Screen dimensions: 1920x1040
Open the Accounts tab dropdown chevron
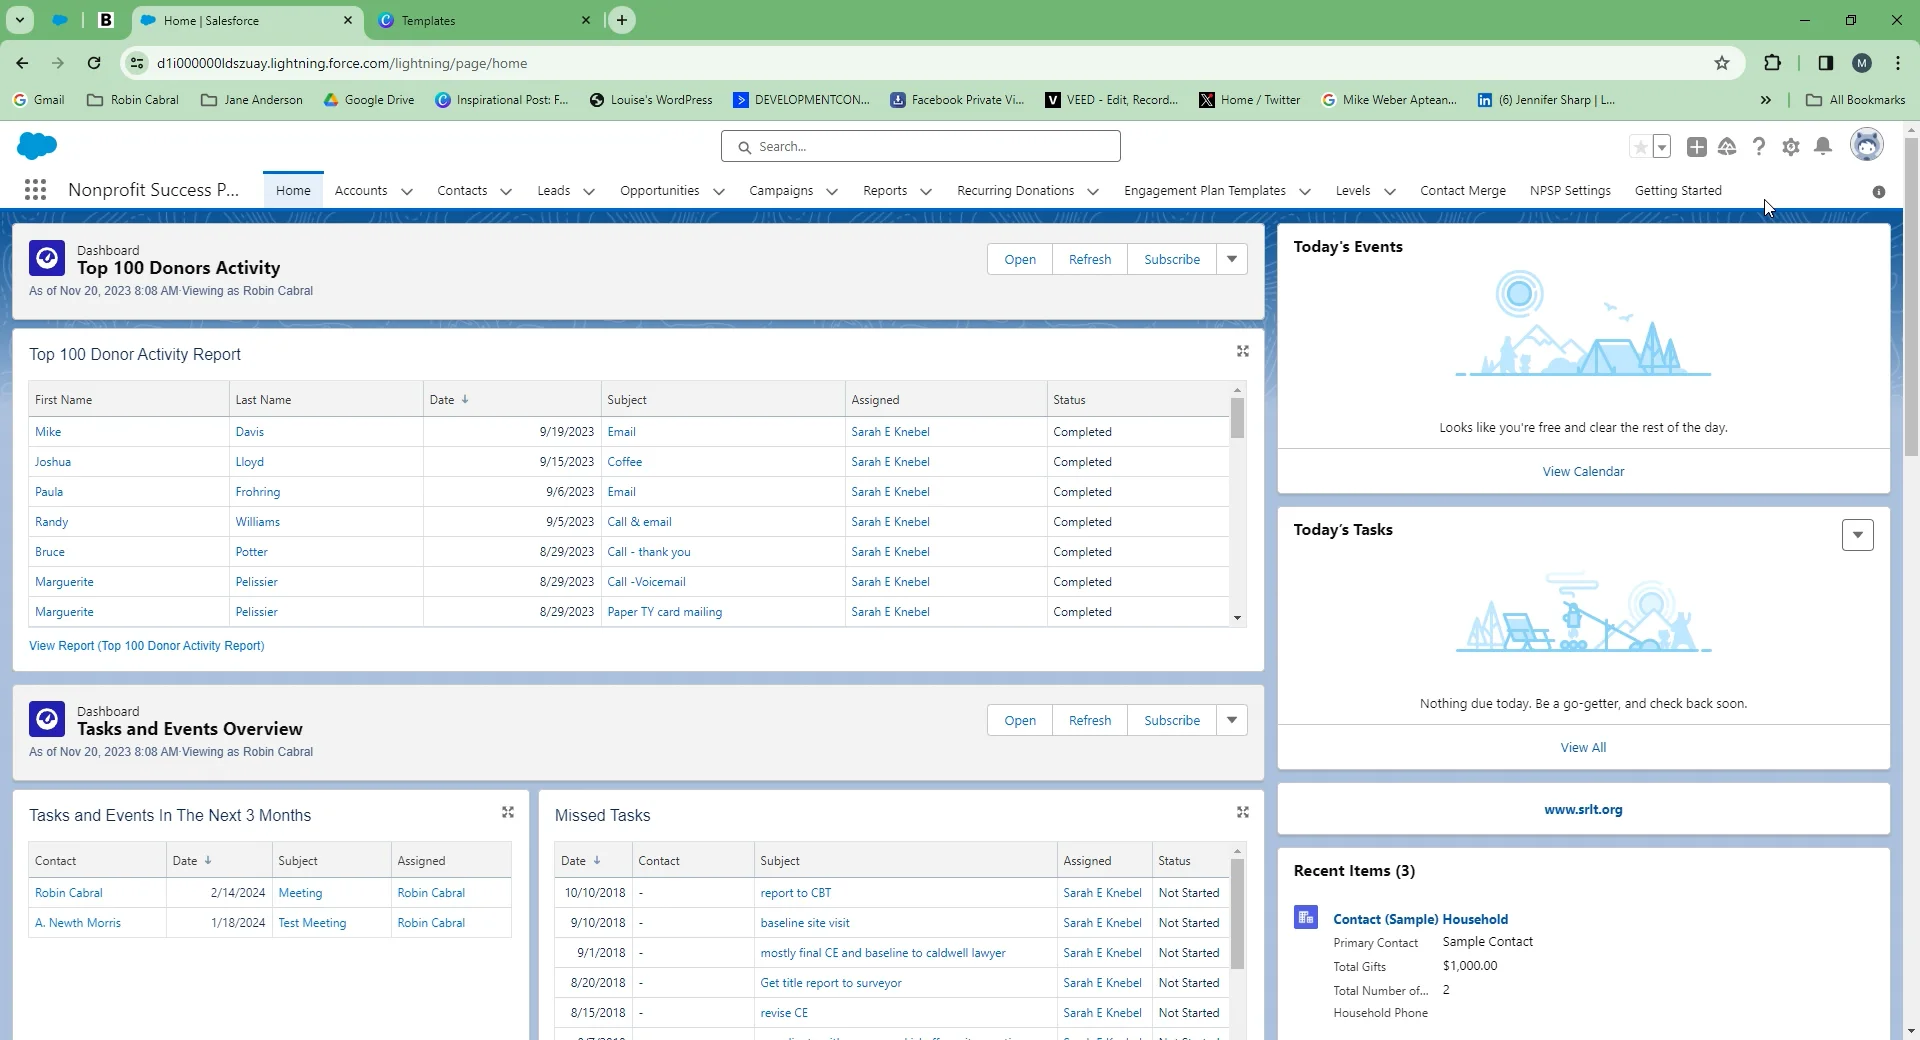coord(406,192)
